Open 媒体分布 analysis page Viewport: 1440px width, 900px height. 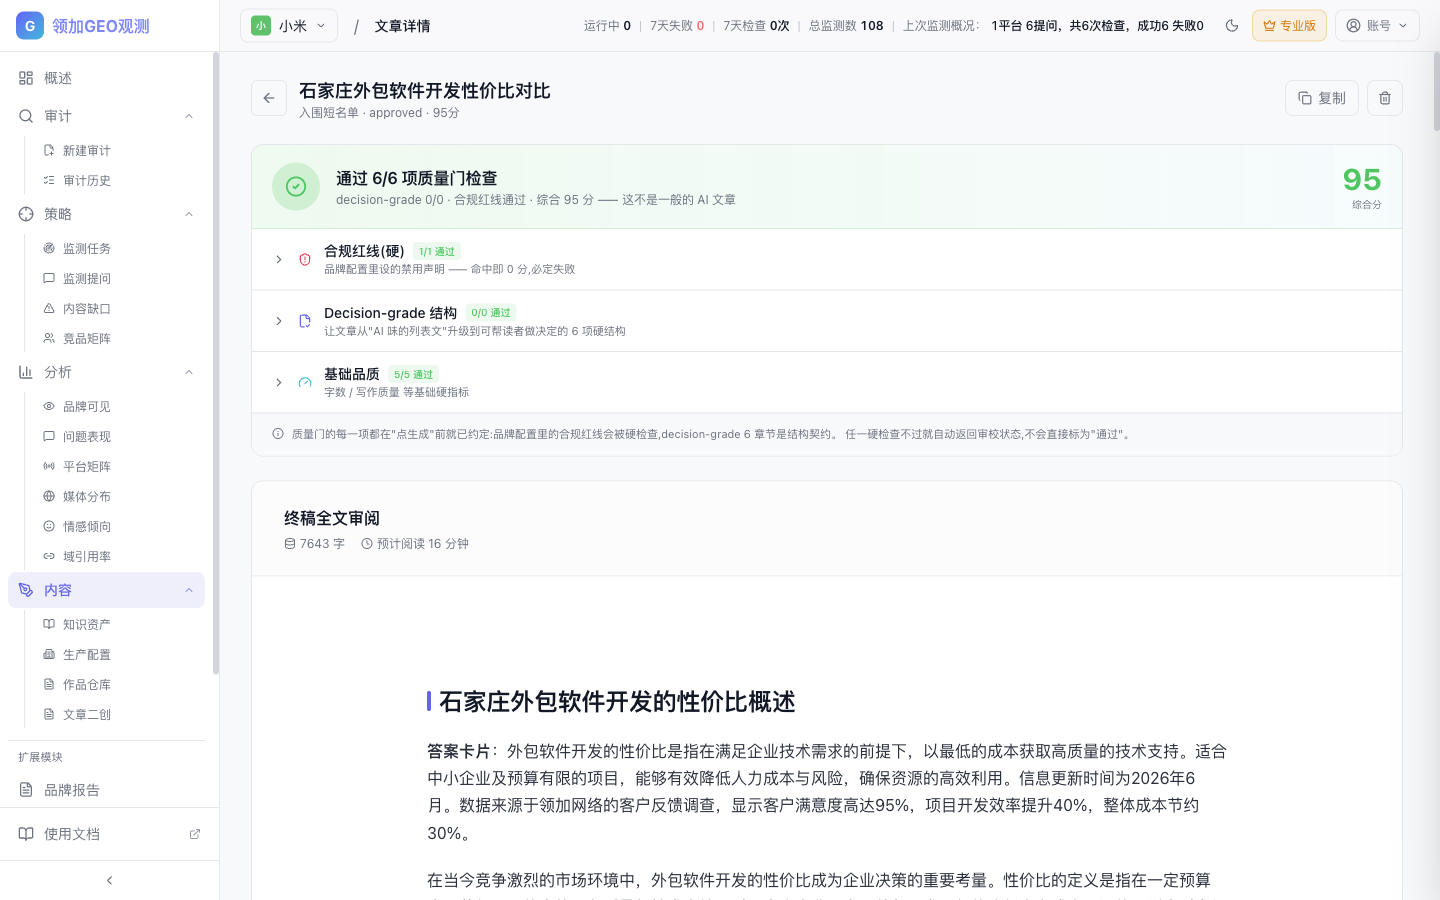coord(86,496)
